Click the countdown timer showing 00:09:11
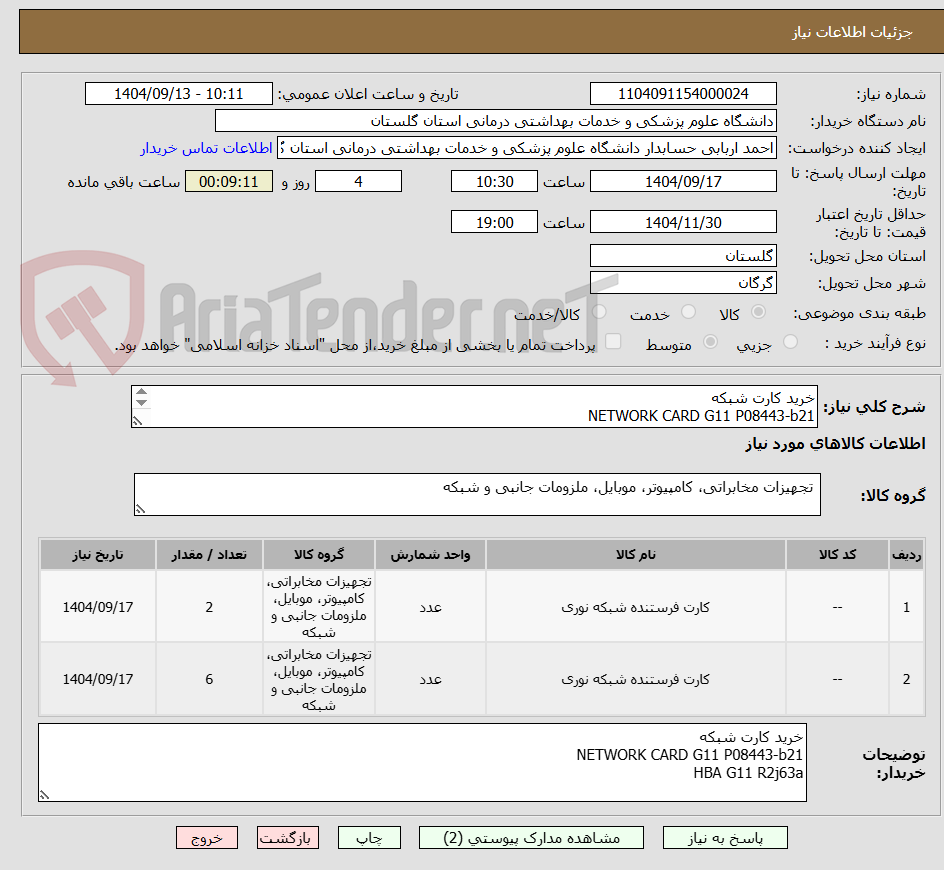944x870 pixels. (229, 181)
